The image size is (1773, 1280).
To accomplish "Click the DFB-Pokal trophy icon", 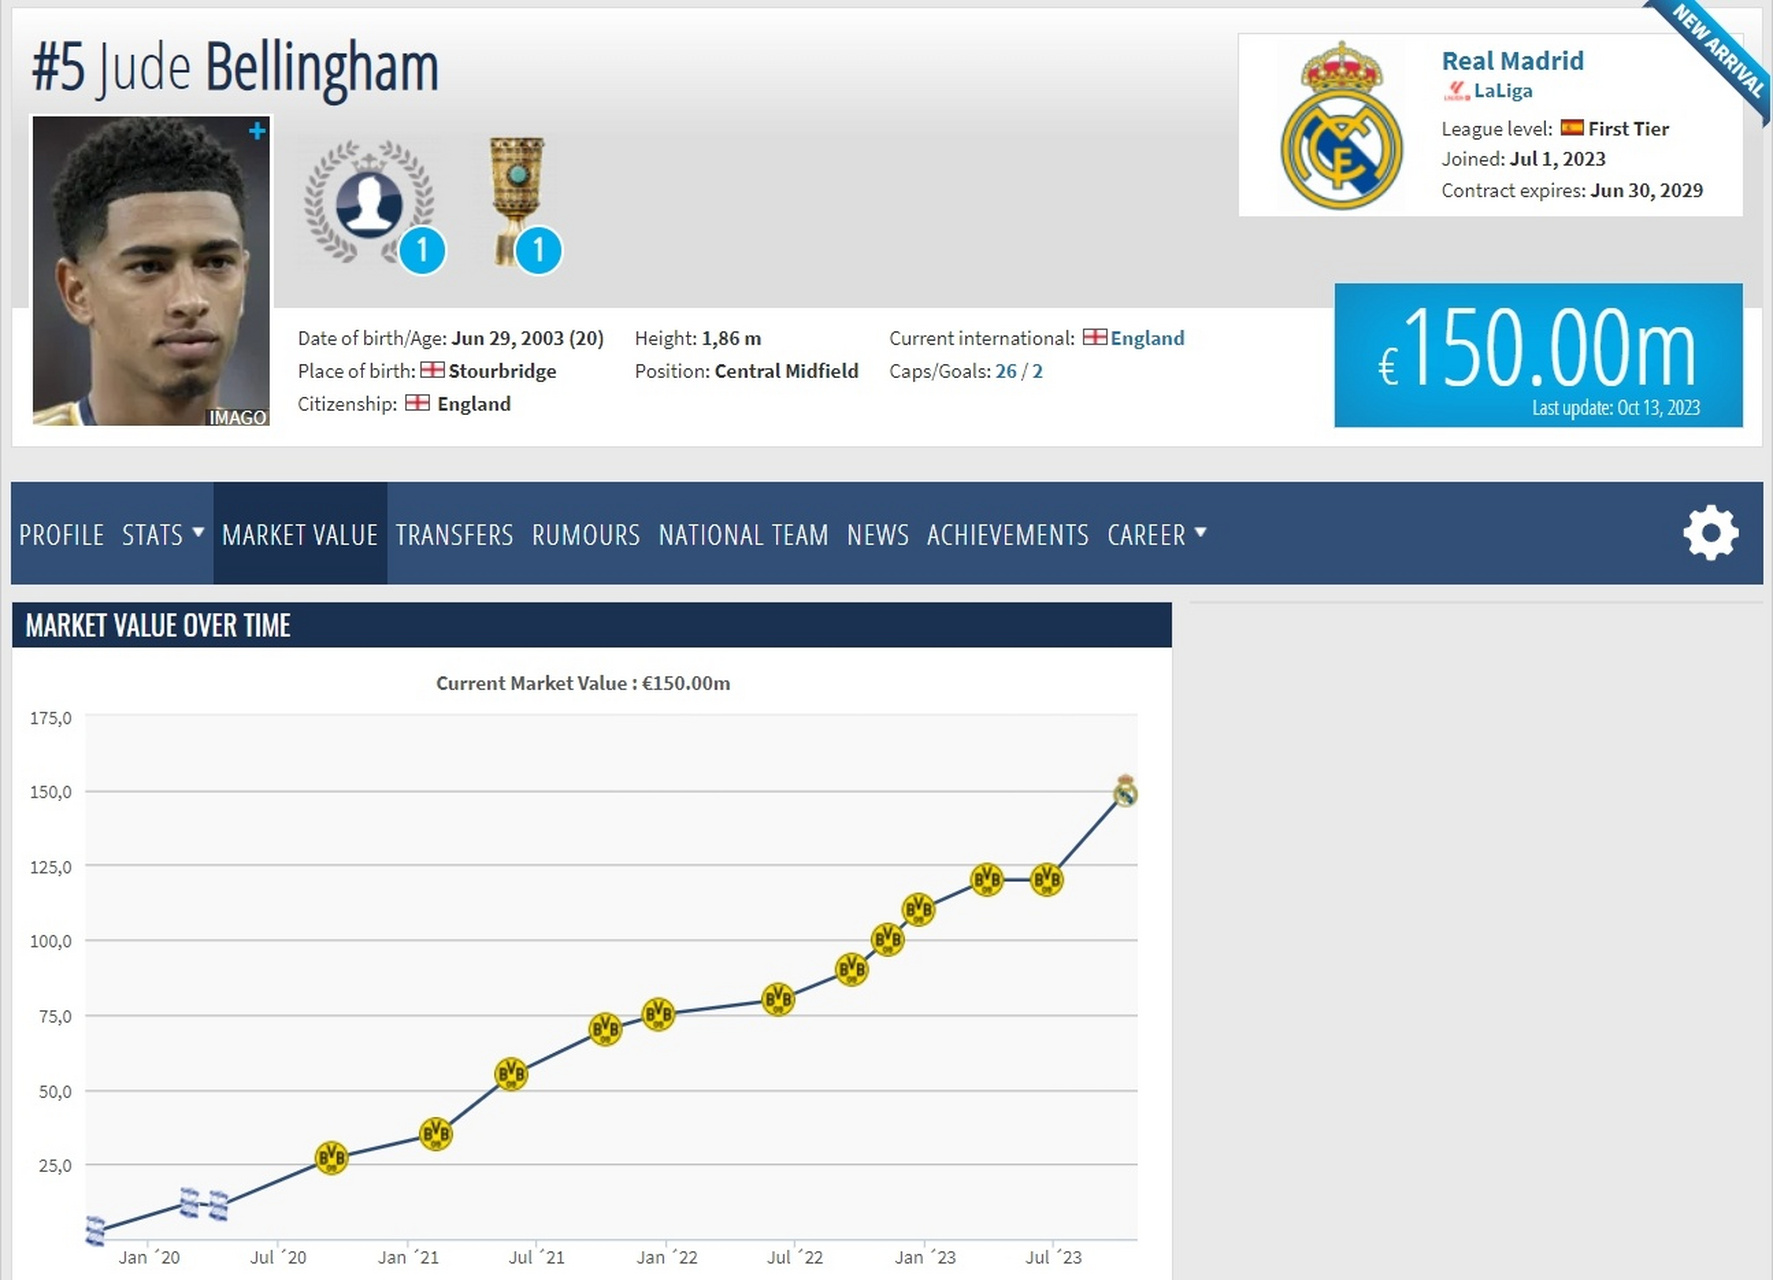I will [517, 200].
